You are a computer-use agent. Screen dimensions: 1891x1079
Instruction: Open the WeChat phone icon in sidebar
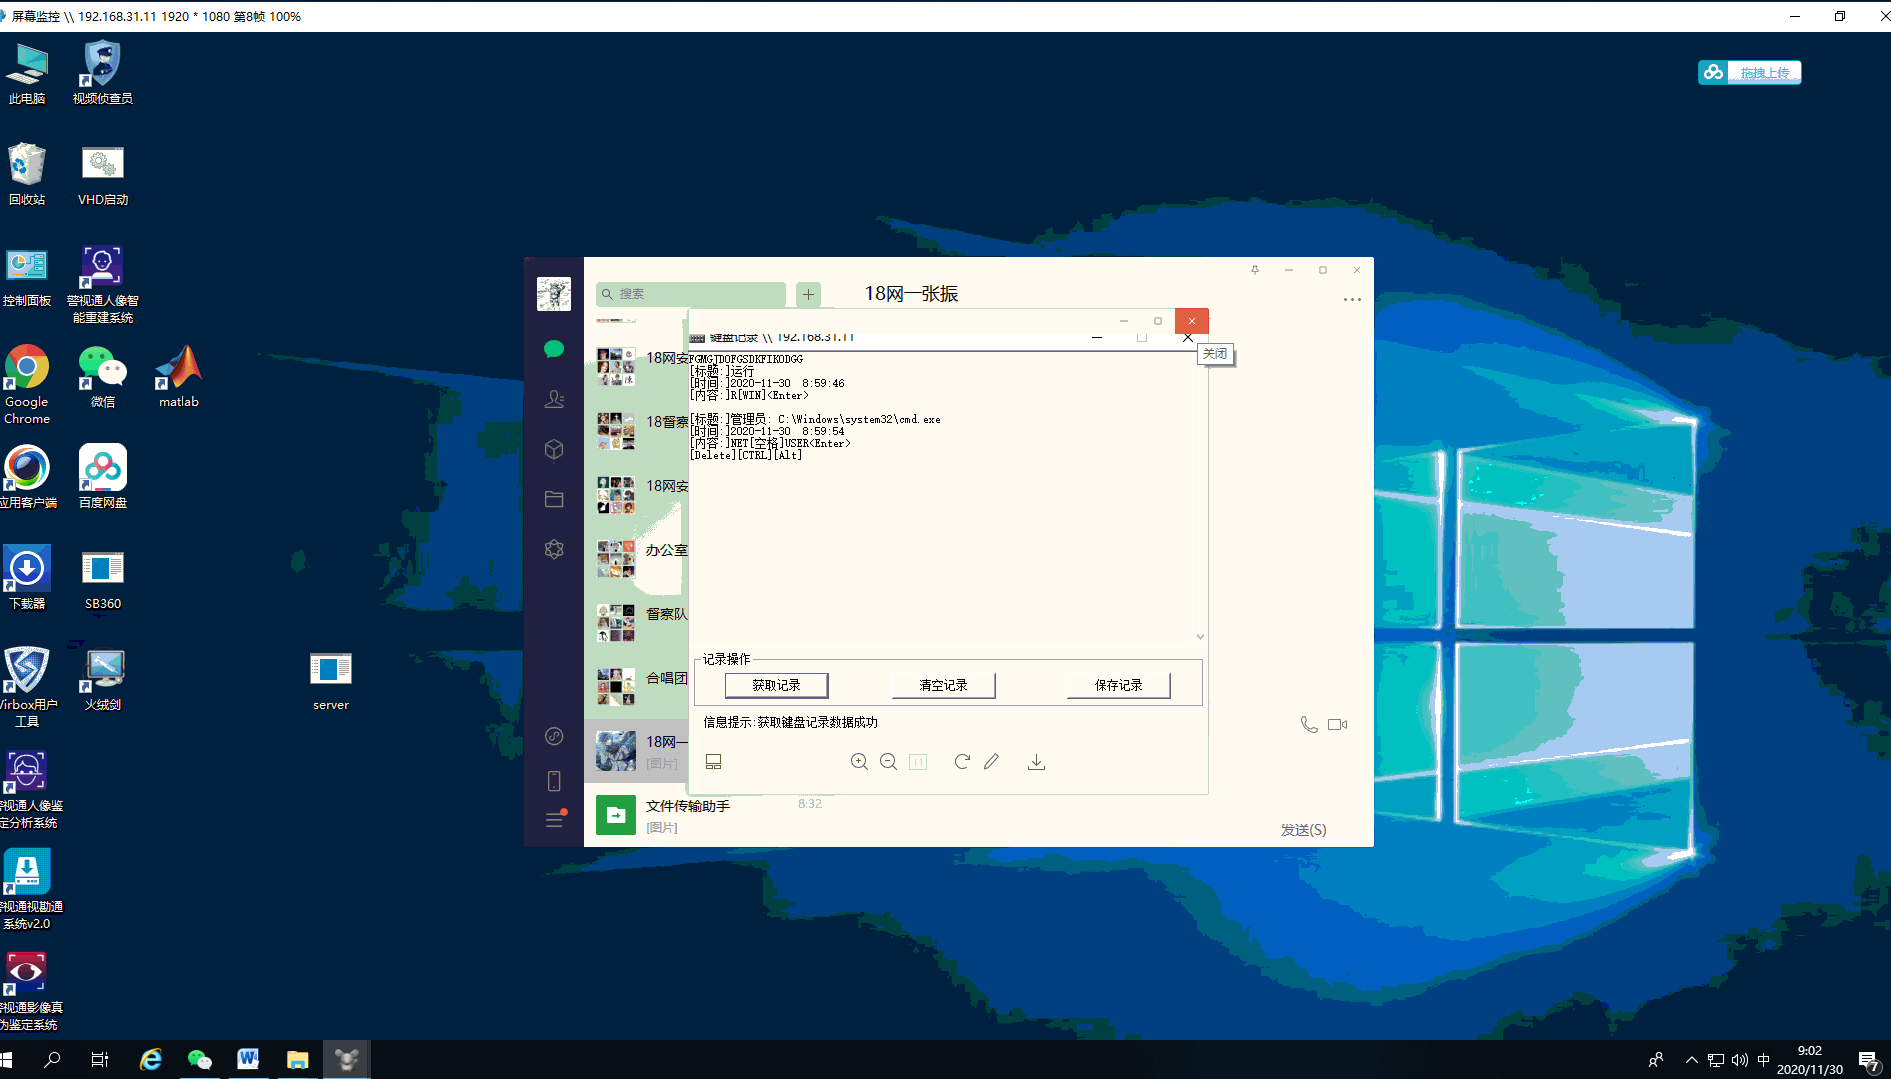[554, 781]
